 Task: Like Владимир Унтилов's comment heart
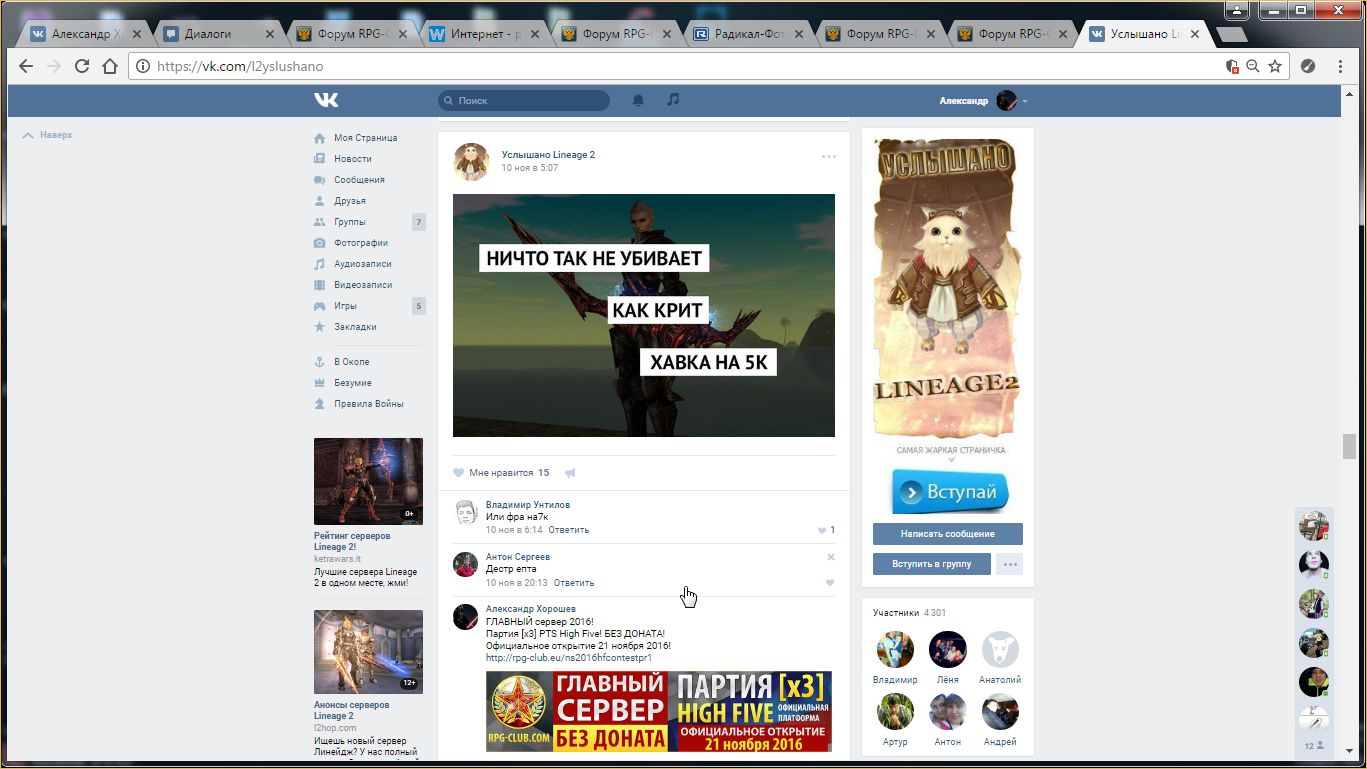pos(823,530)
